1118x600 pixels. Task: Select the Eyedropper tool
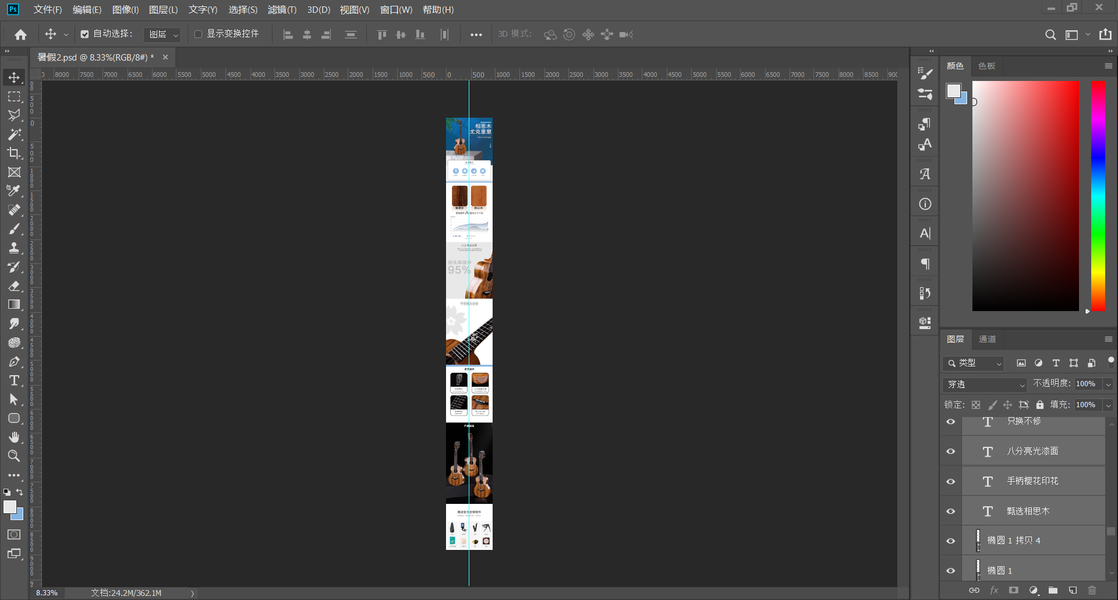pos(14,191)
